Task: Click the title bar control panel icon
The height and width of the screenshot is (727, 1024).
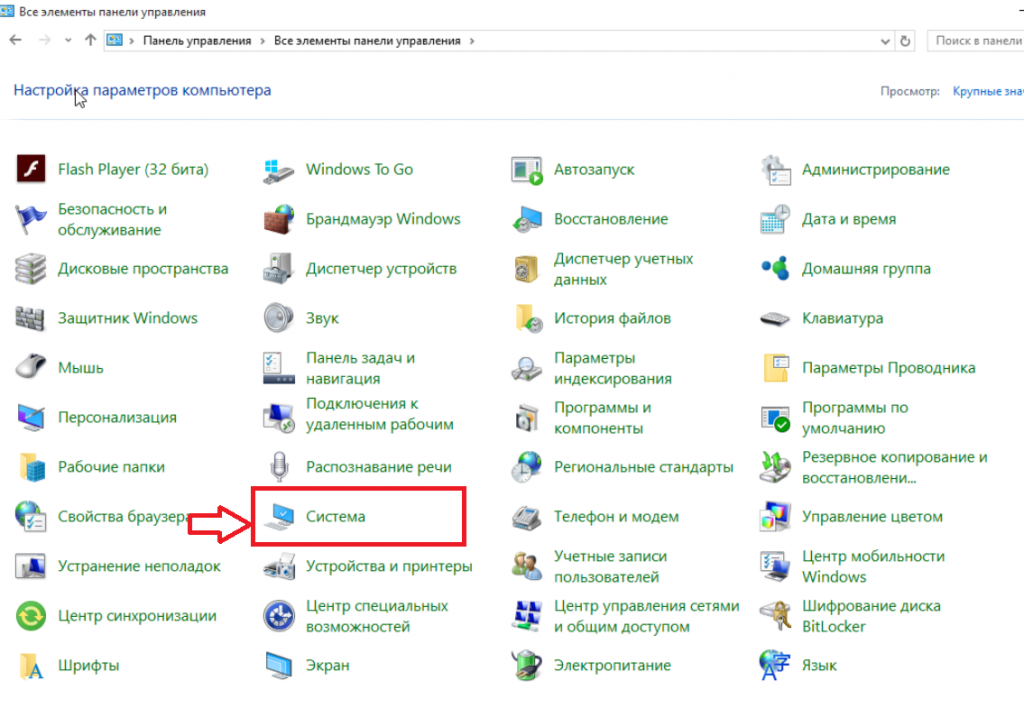Action: click(x=7, y=10)
